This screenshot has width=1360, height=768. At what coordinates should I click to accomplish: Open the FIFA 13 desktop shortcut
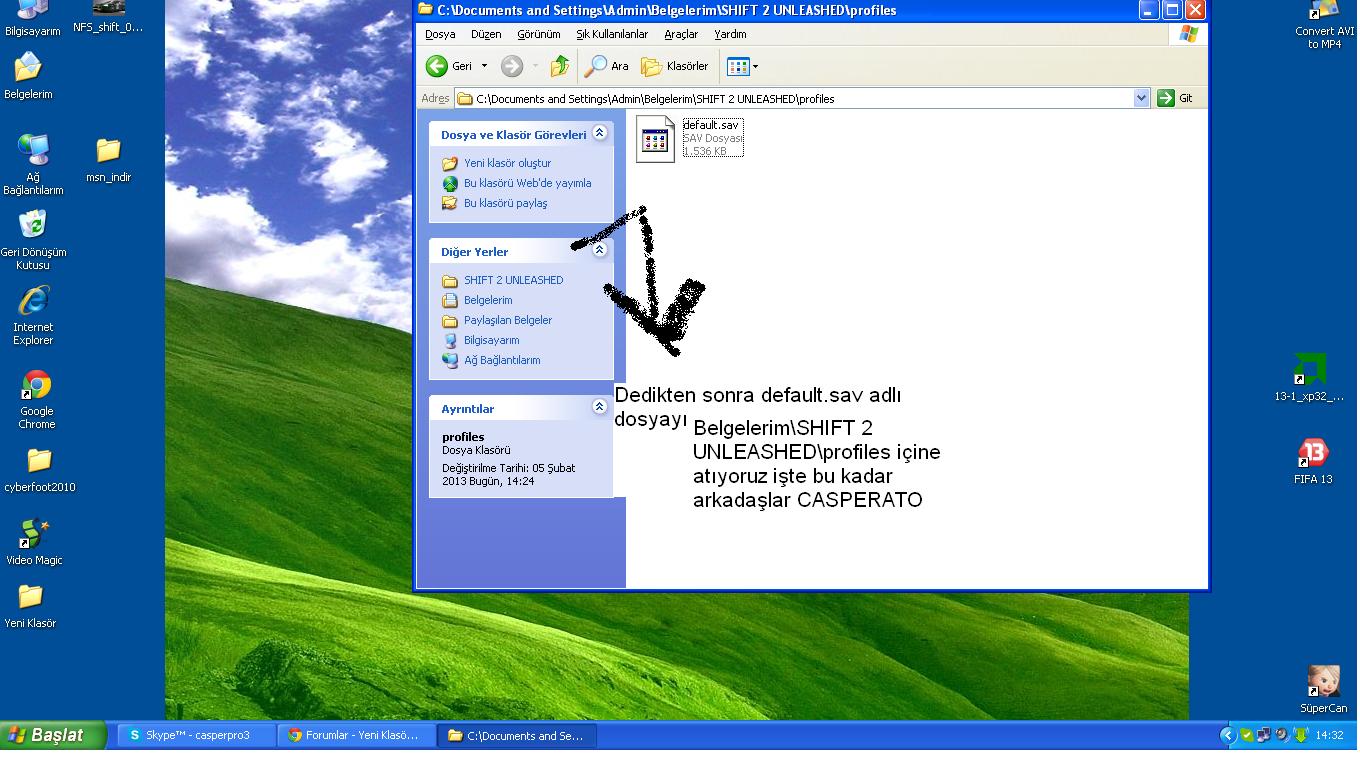1312,453
